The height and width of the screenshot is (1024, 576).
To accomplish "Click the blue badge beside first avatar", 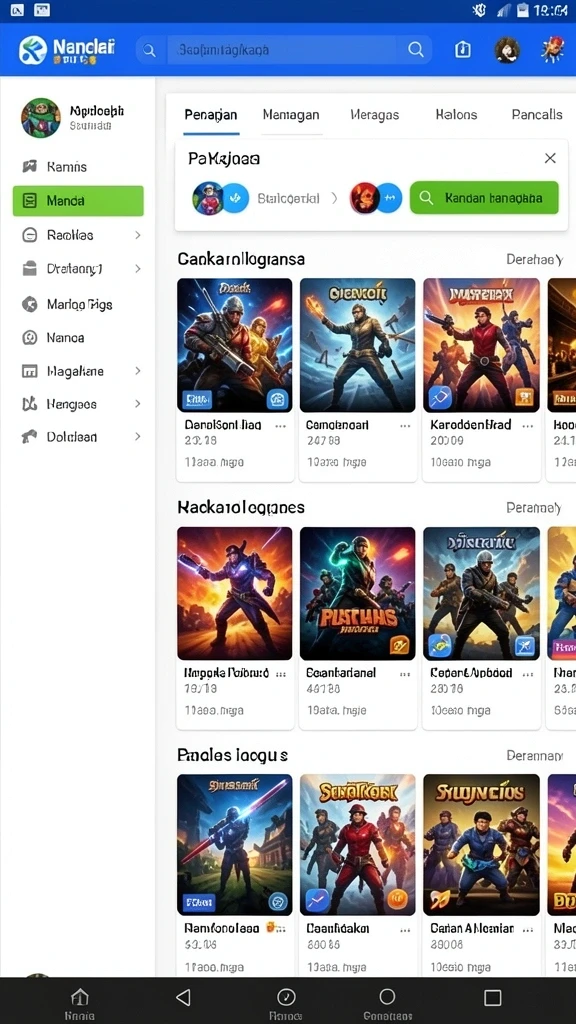I will (x=236, y=198).
